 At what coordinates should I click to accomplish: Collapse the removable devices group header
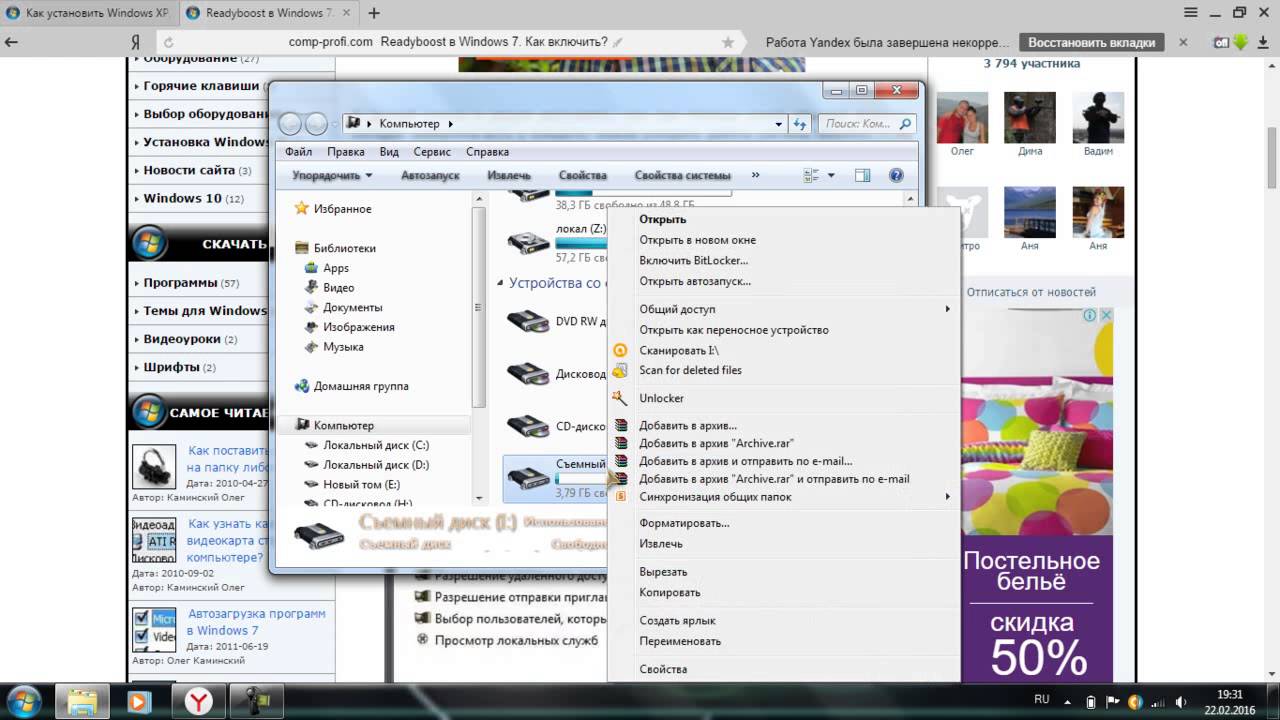500,283
